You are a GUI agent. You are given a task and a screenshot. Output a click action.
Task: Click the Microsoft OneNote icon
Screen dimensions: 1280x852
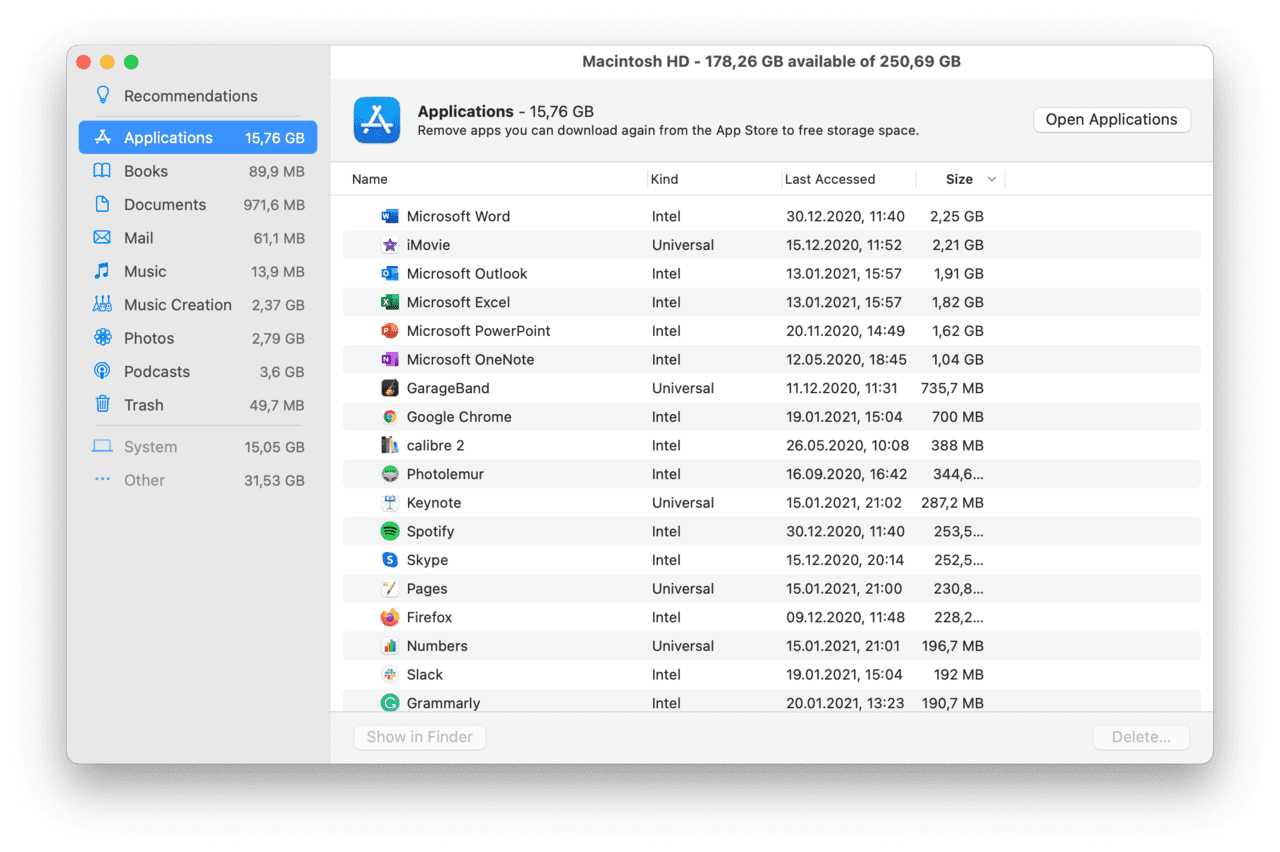point(390,359)
